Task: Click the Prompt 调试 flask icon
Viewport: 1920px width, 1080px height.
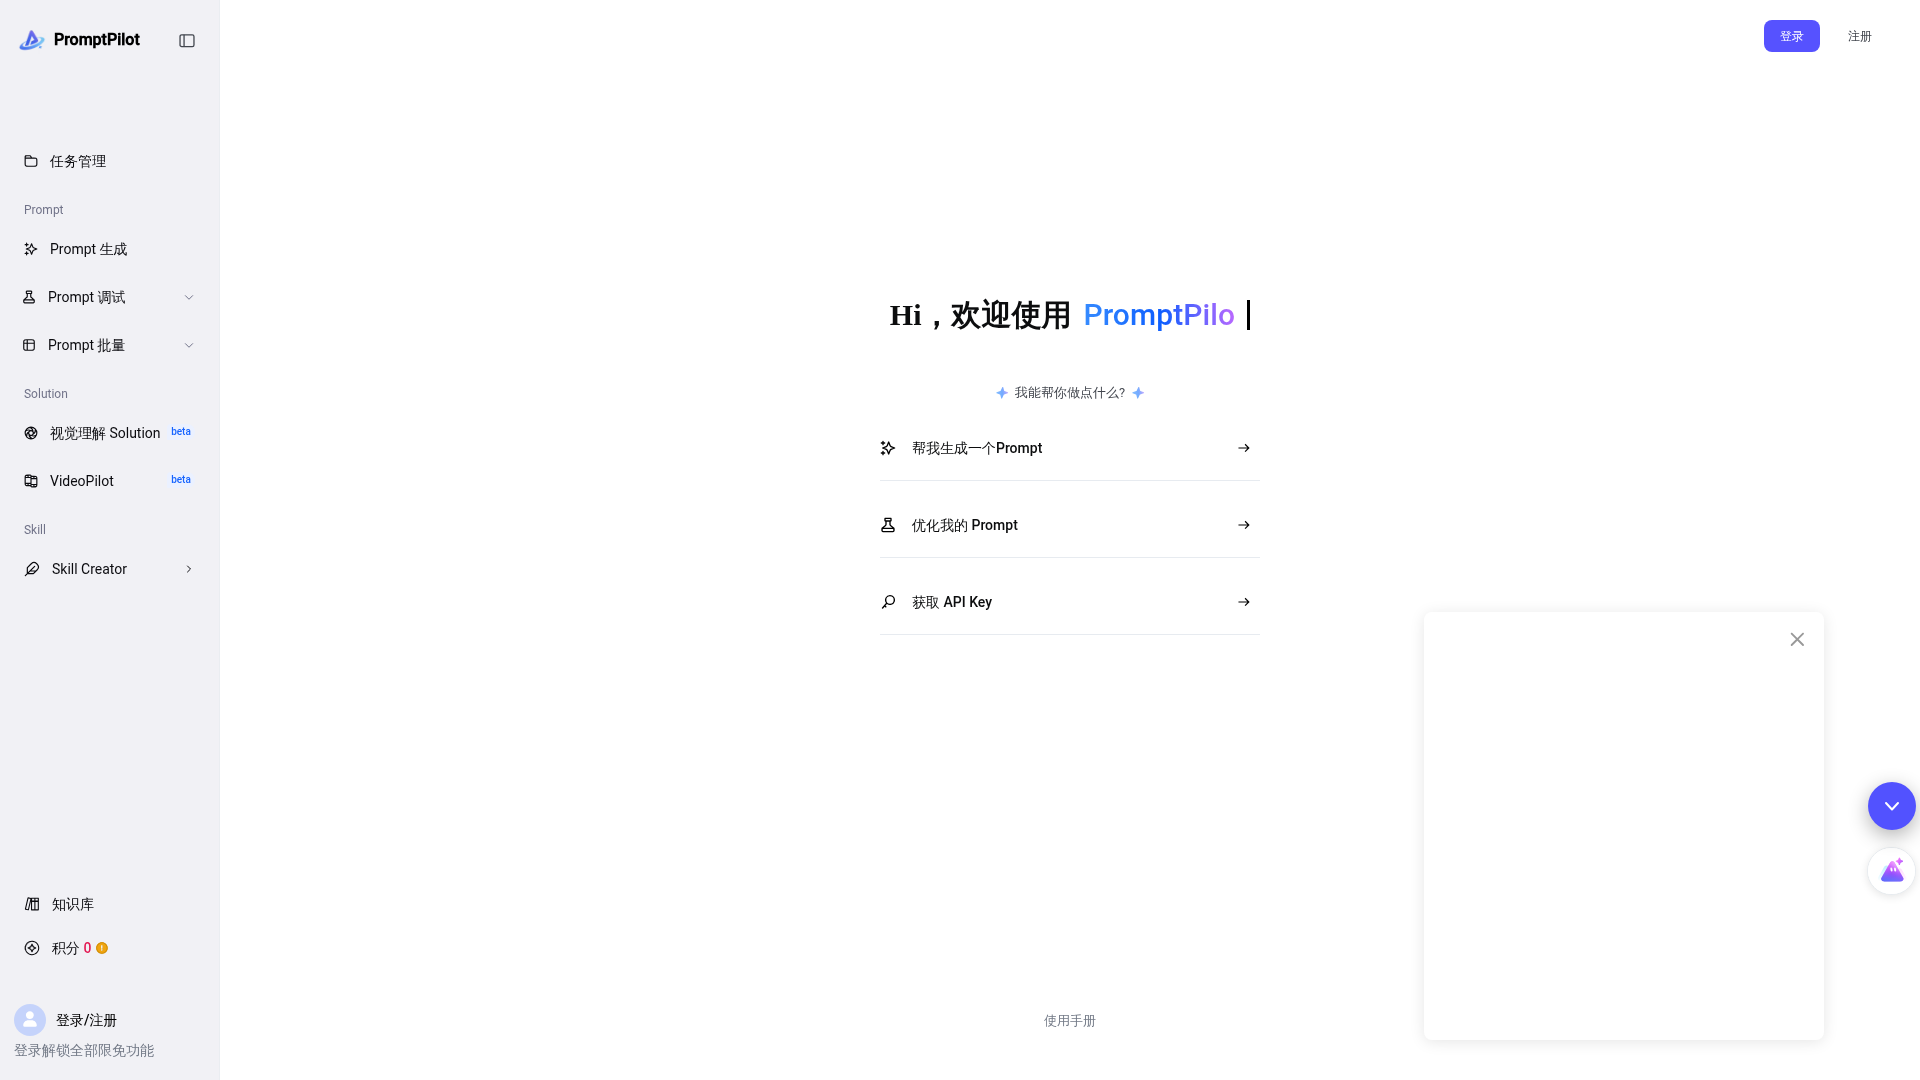Action: [x=29, y=297]
